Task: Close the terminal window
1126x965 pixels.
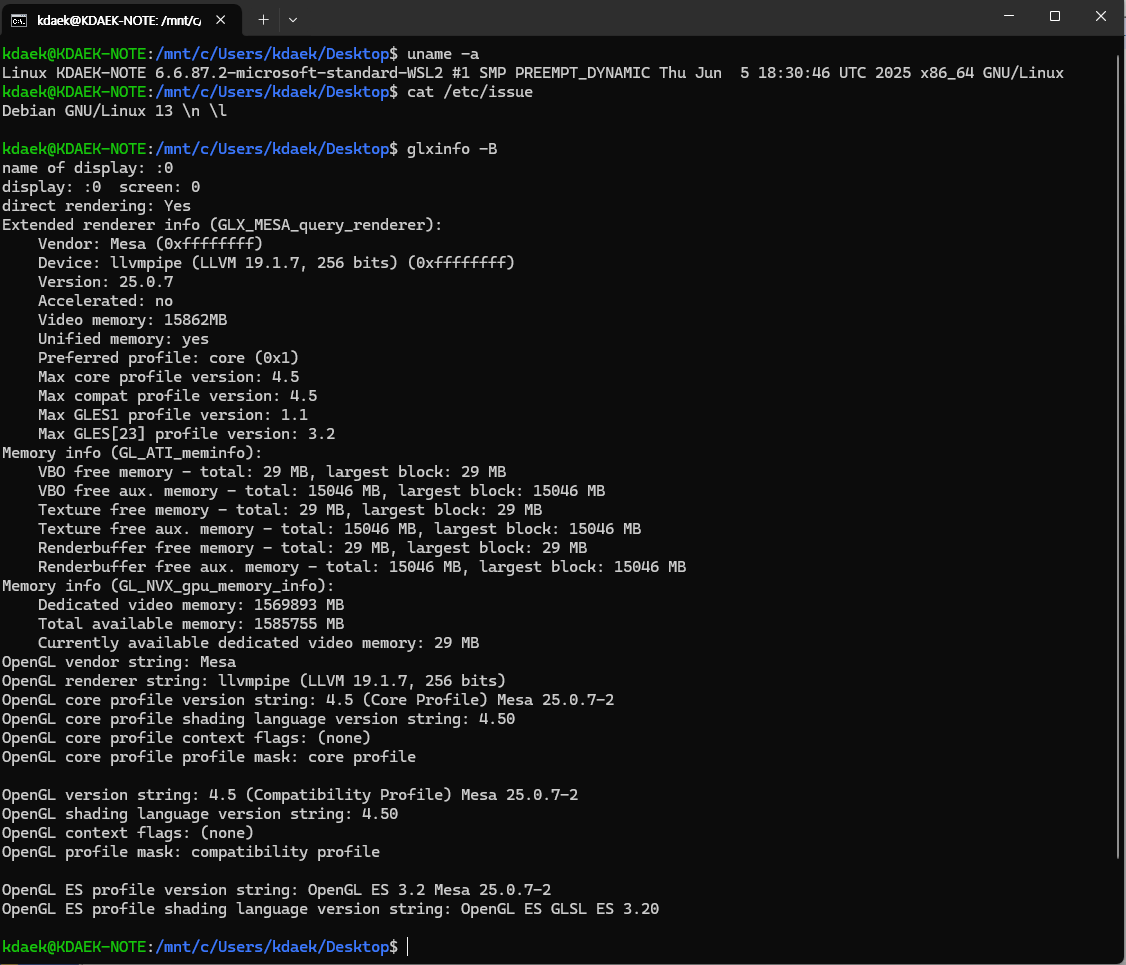Action: [1101, 16]
